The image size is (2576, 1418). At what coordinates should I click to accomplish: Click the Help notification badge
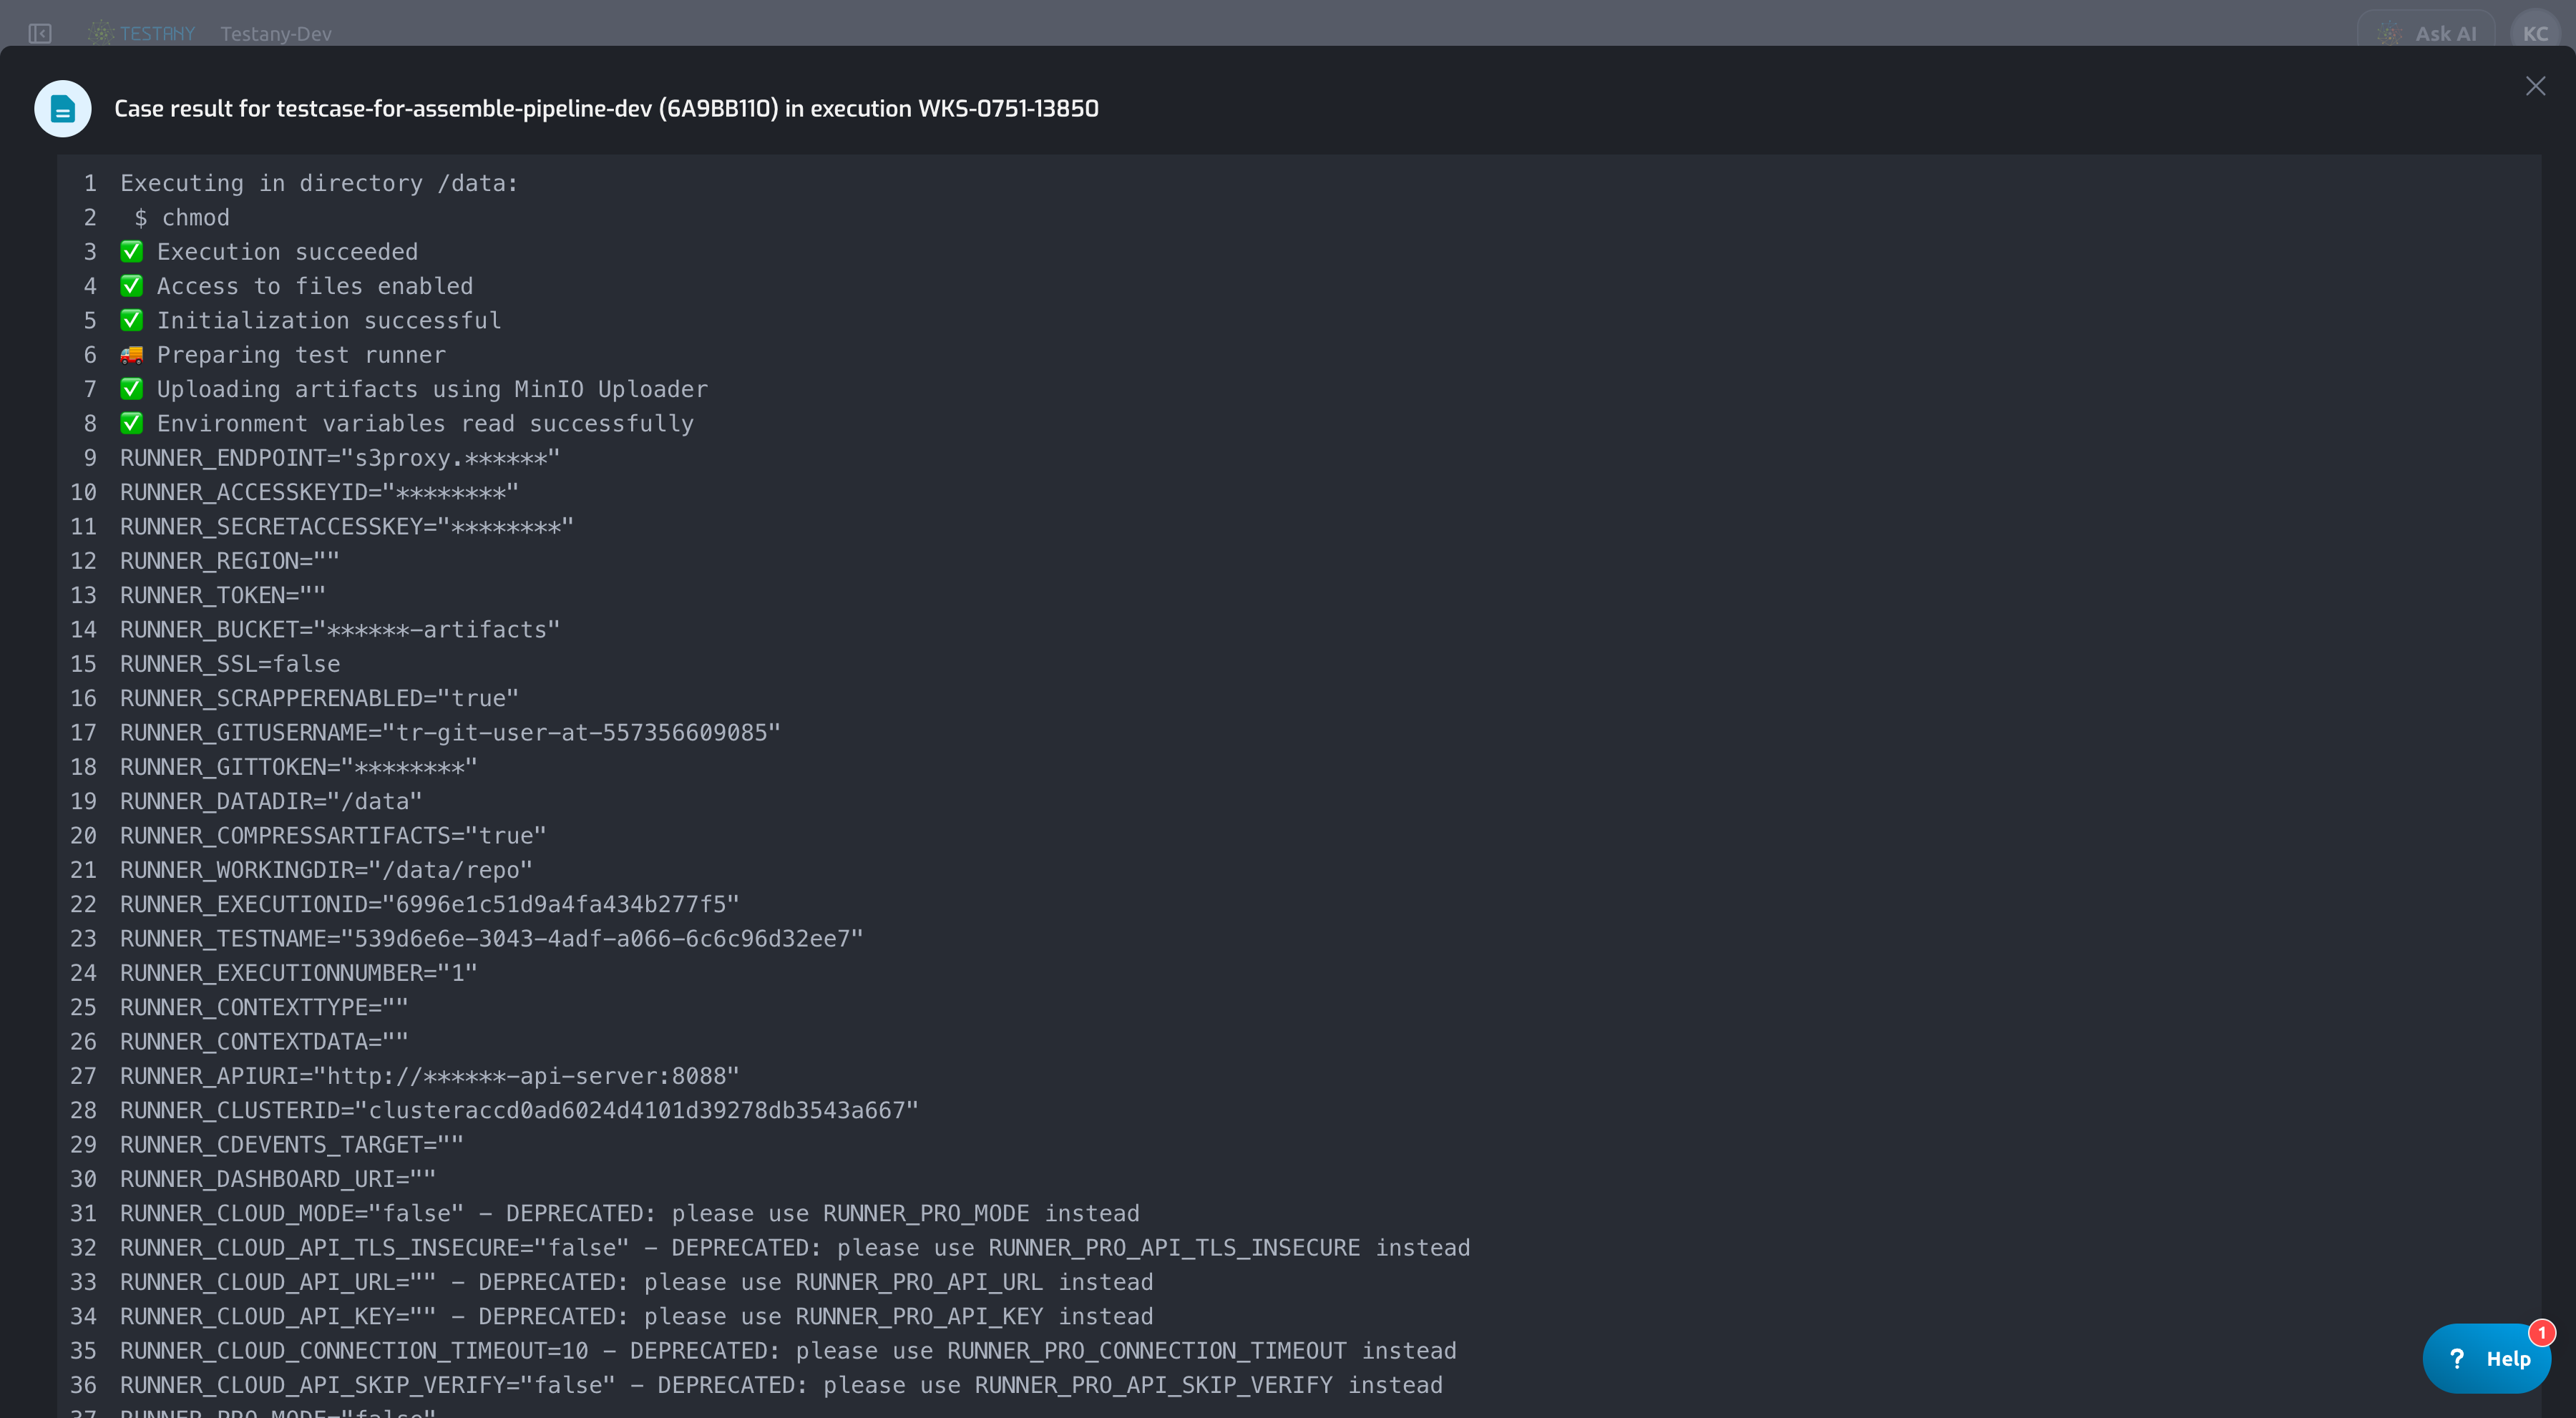(2541, 1332)
